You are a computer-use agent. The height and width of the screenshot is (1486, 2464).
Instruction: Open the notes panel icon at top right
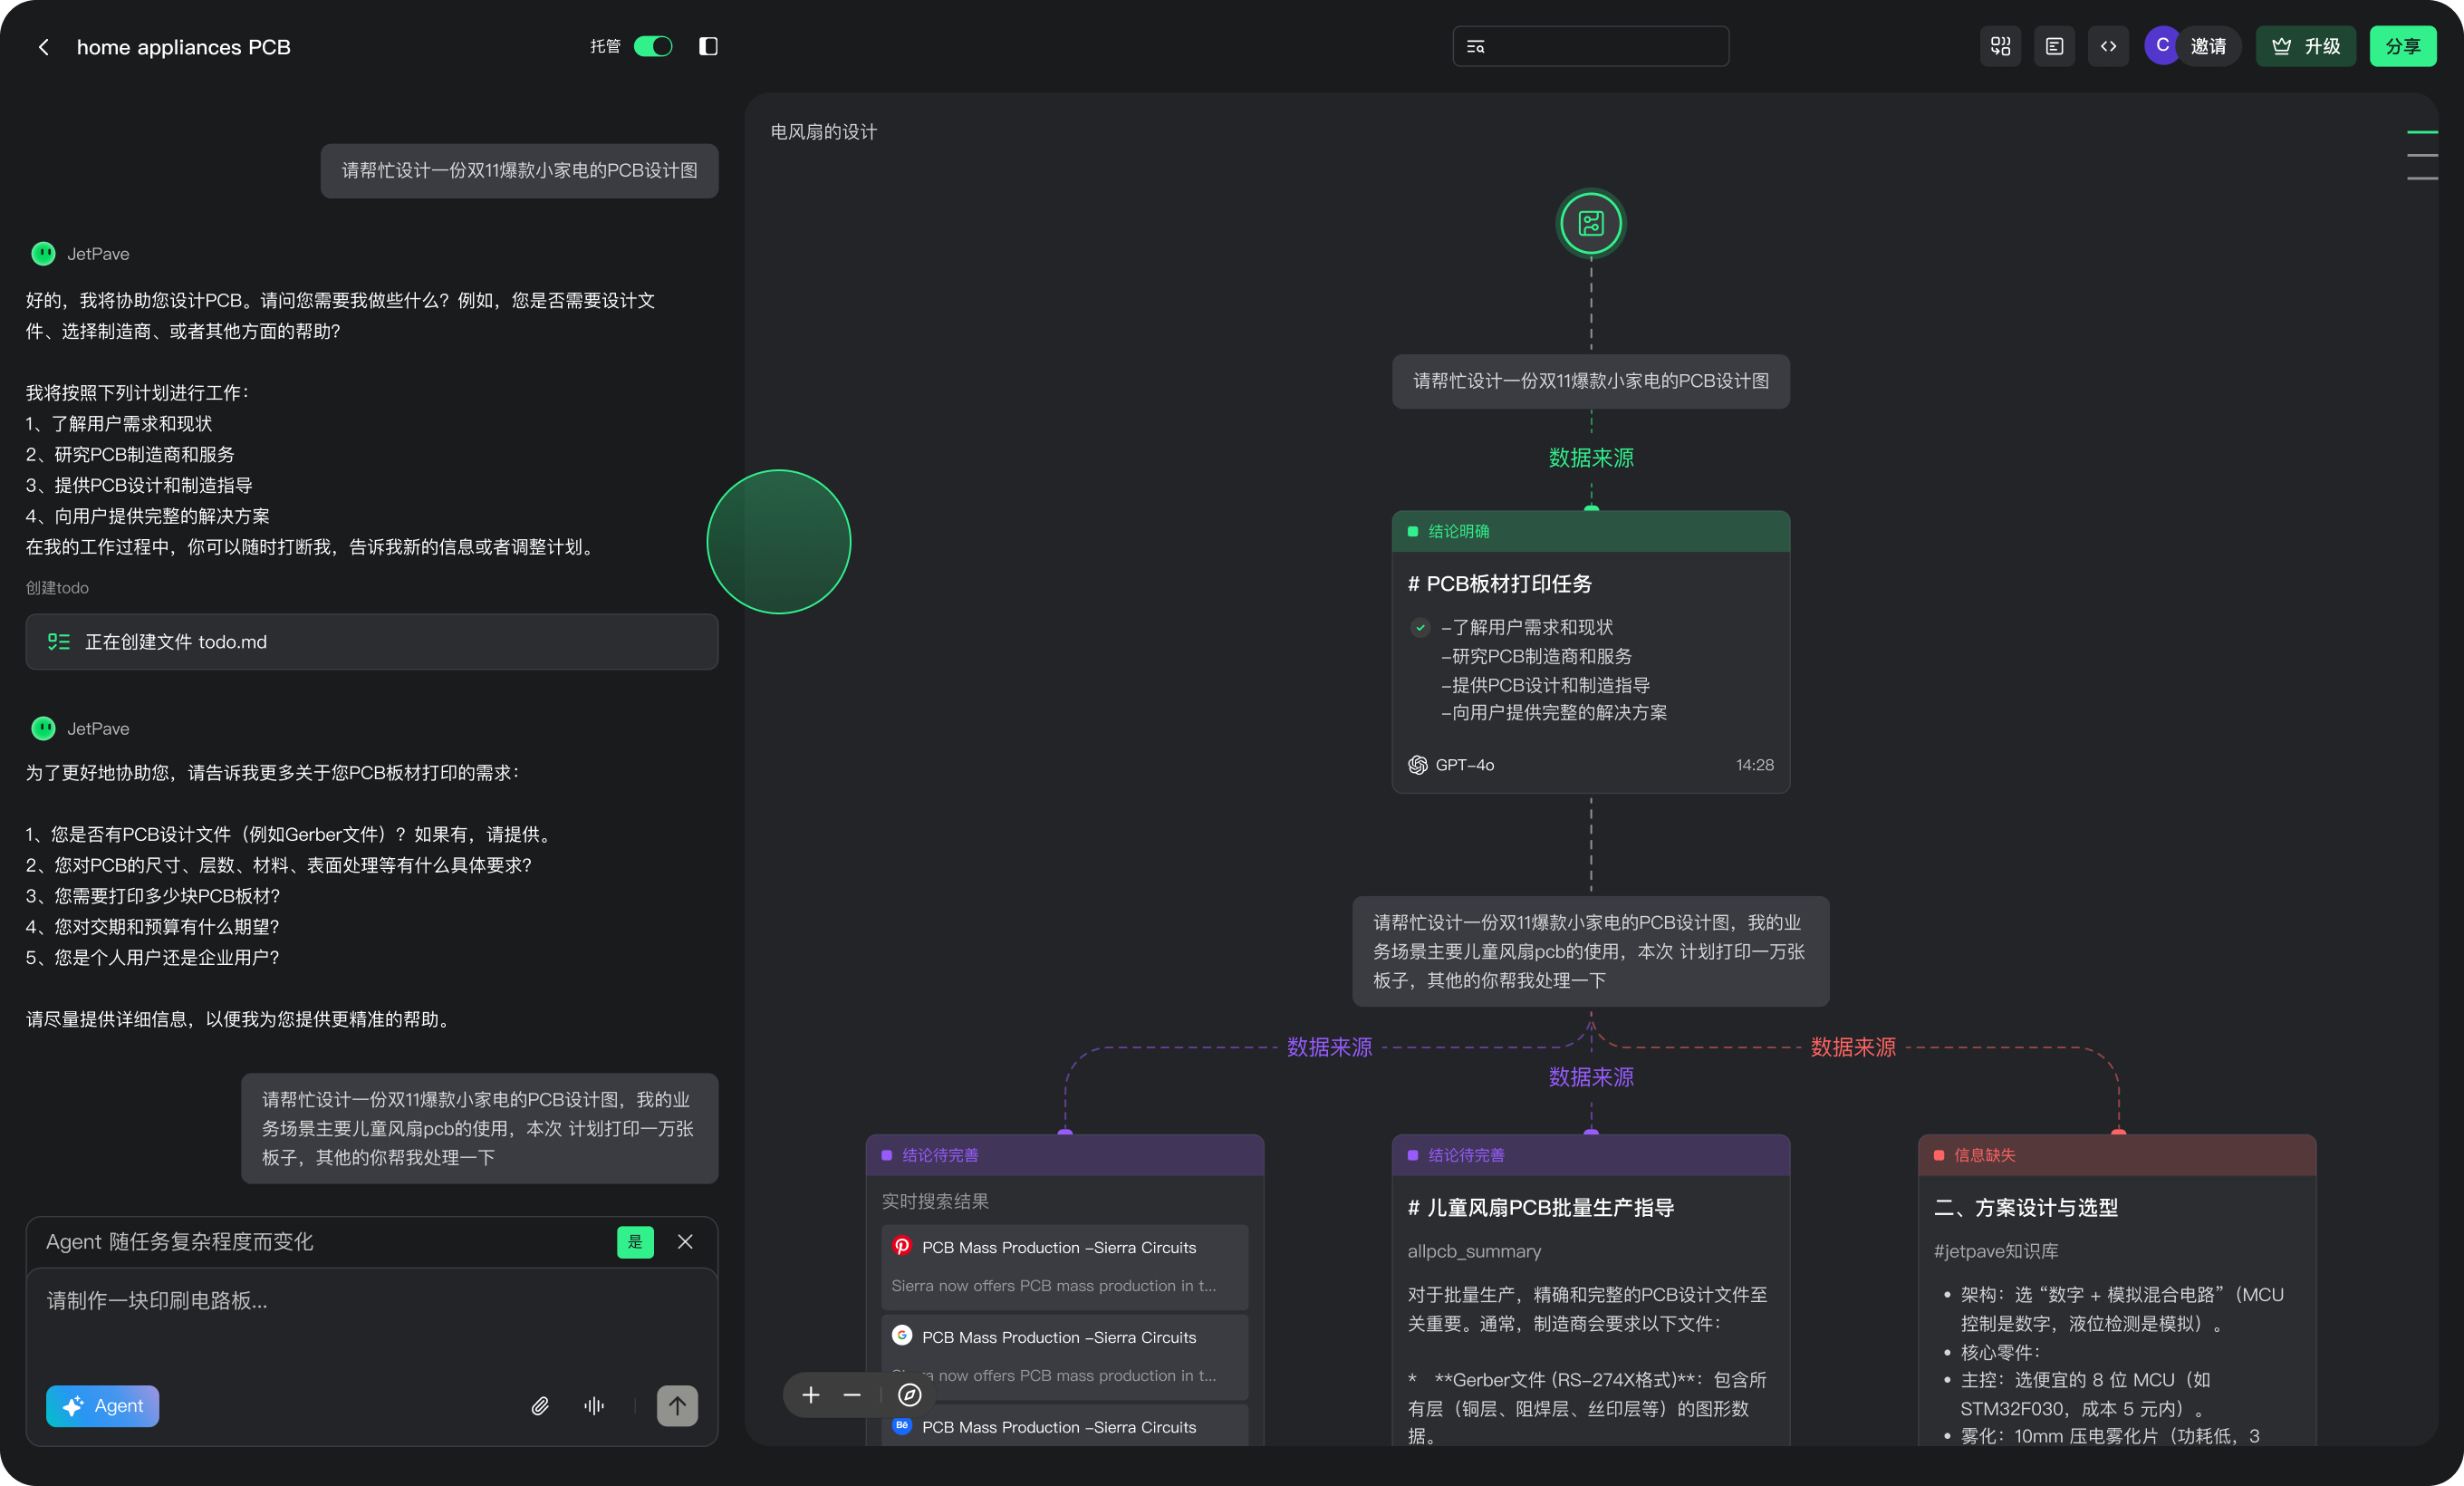[2054, 46]
